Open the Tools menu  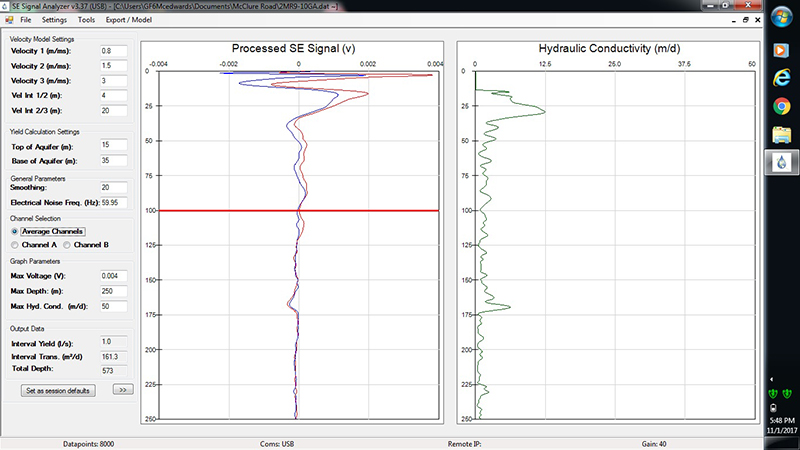click(86, 20)
